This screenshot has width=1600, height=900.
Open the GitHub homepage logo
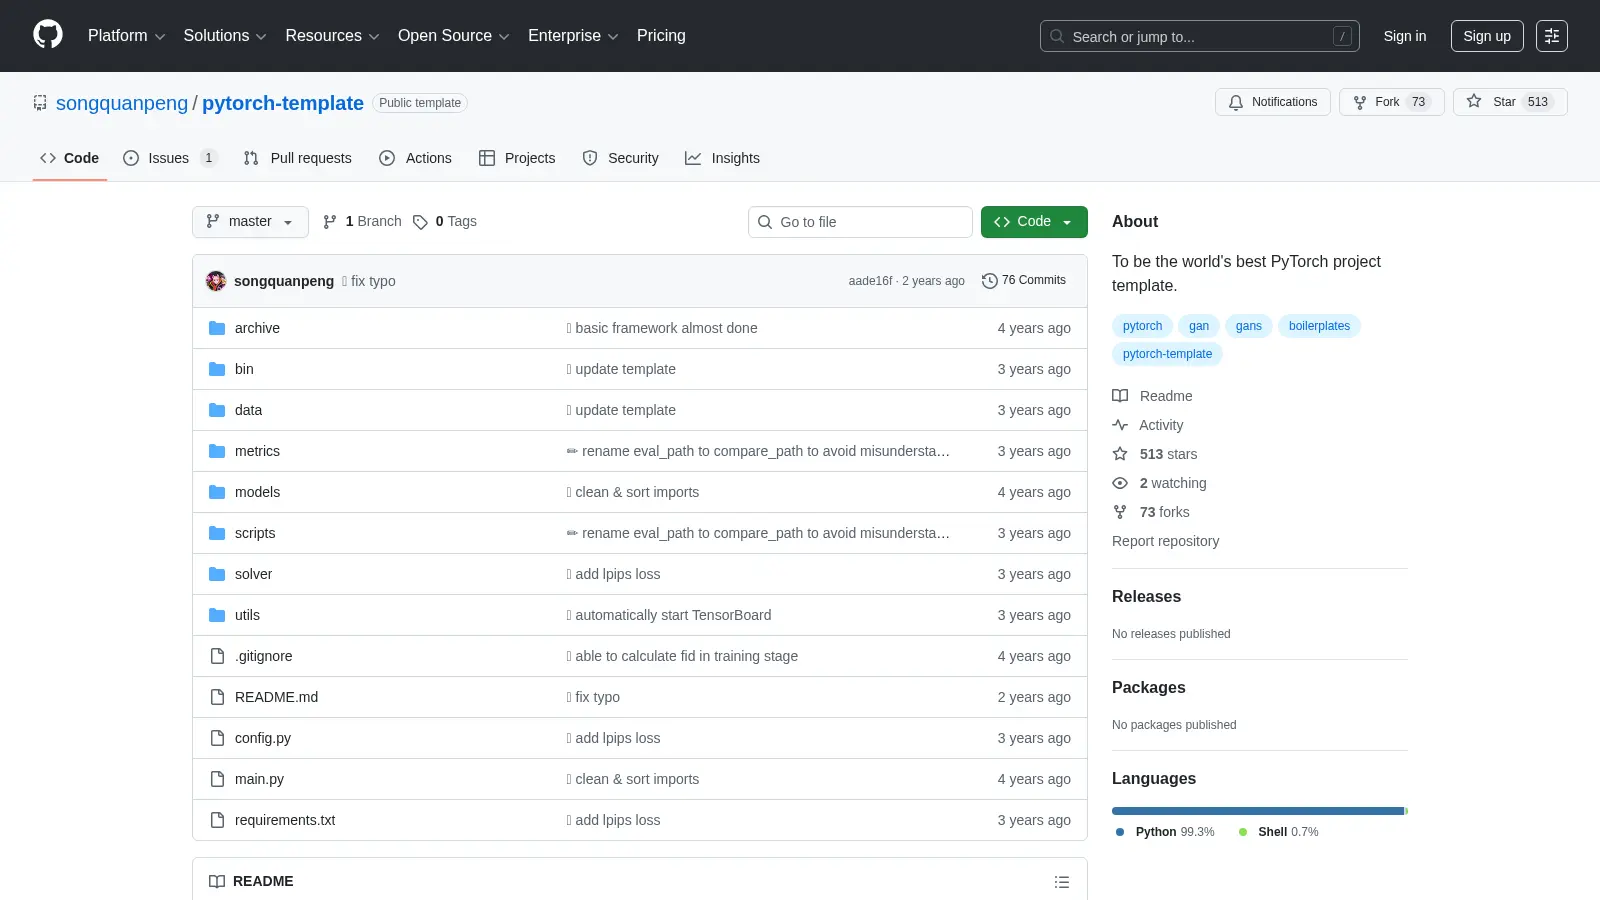(x=48, y=35)
